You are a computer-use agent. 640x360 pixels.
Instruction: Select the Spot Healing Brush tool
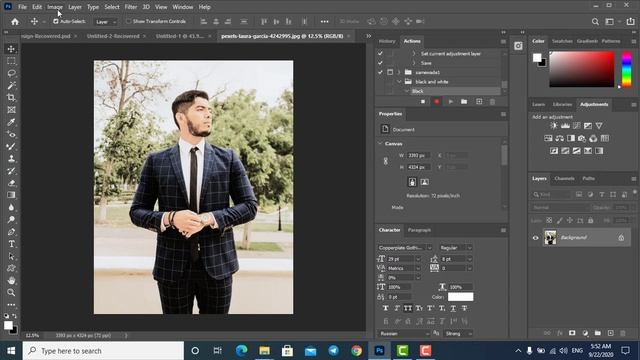tap(11, 134)
